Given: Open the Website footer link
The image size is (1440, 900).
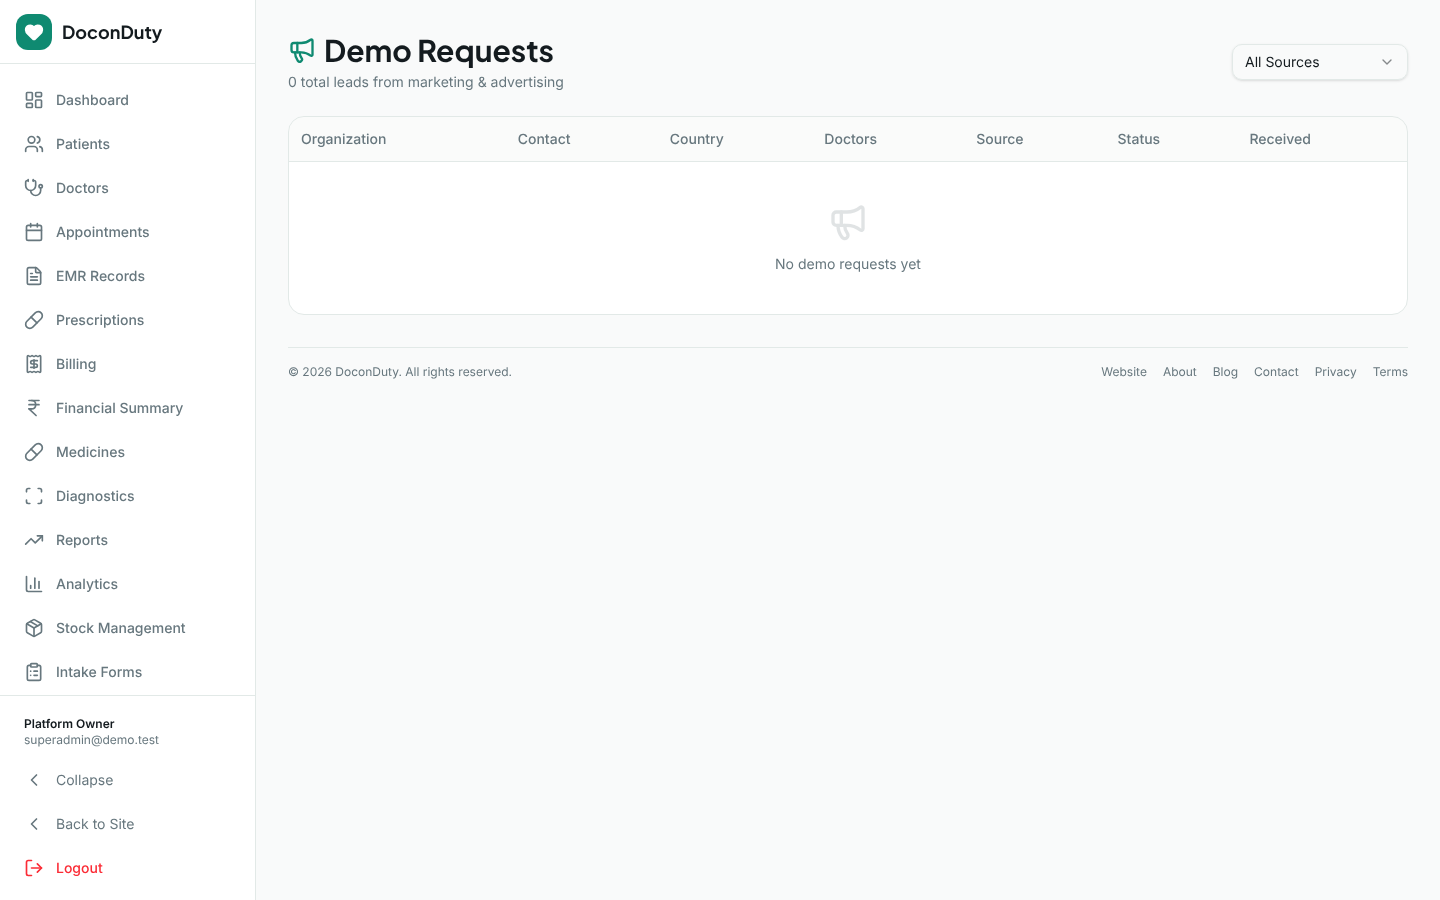Looking at the screenshot, I should [x=1124, y=372].
